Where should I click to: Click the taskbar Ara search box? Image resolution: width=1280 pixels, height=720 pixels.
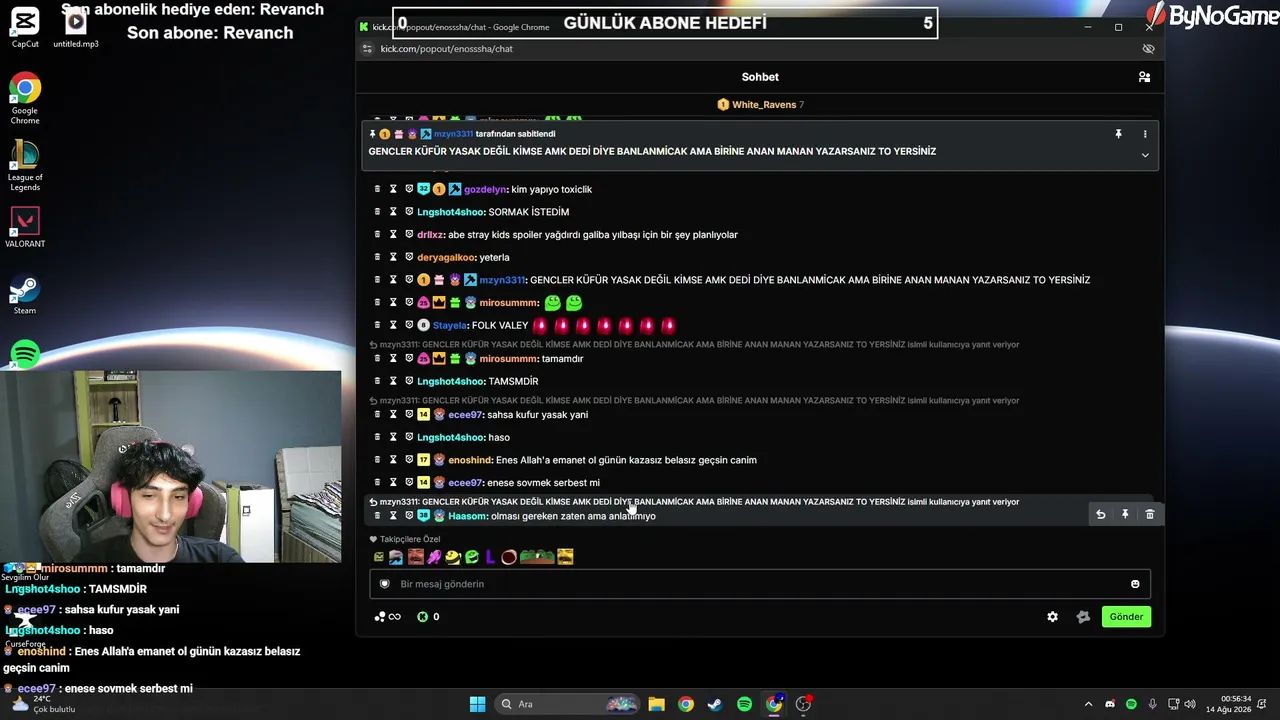(568, 704)
